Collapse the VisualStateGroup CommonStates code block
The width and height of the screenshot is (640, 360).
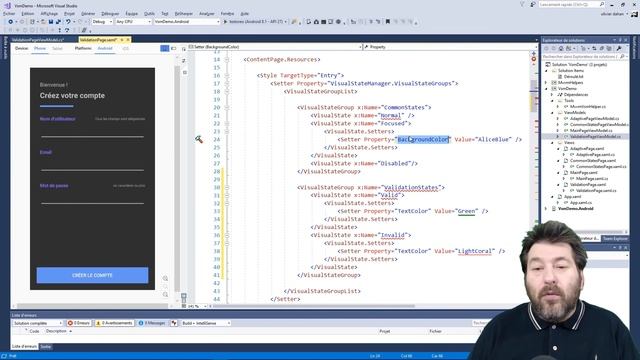pos(227,107)
